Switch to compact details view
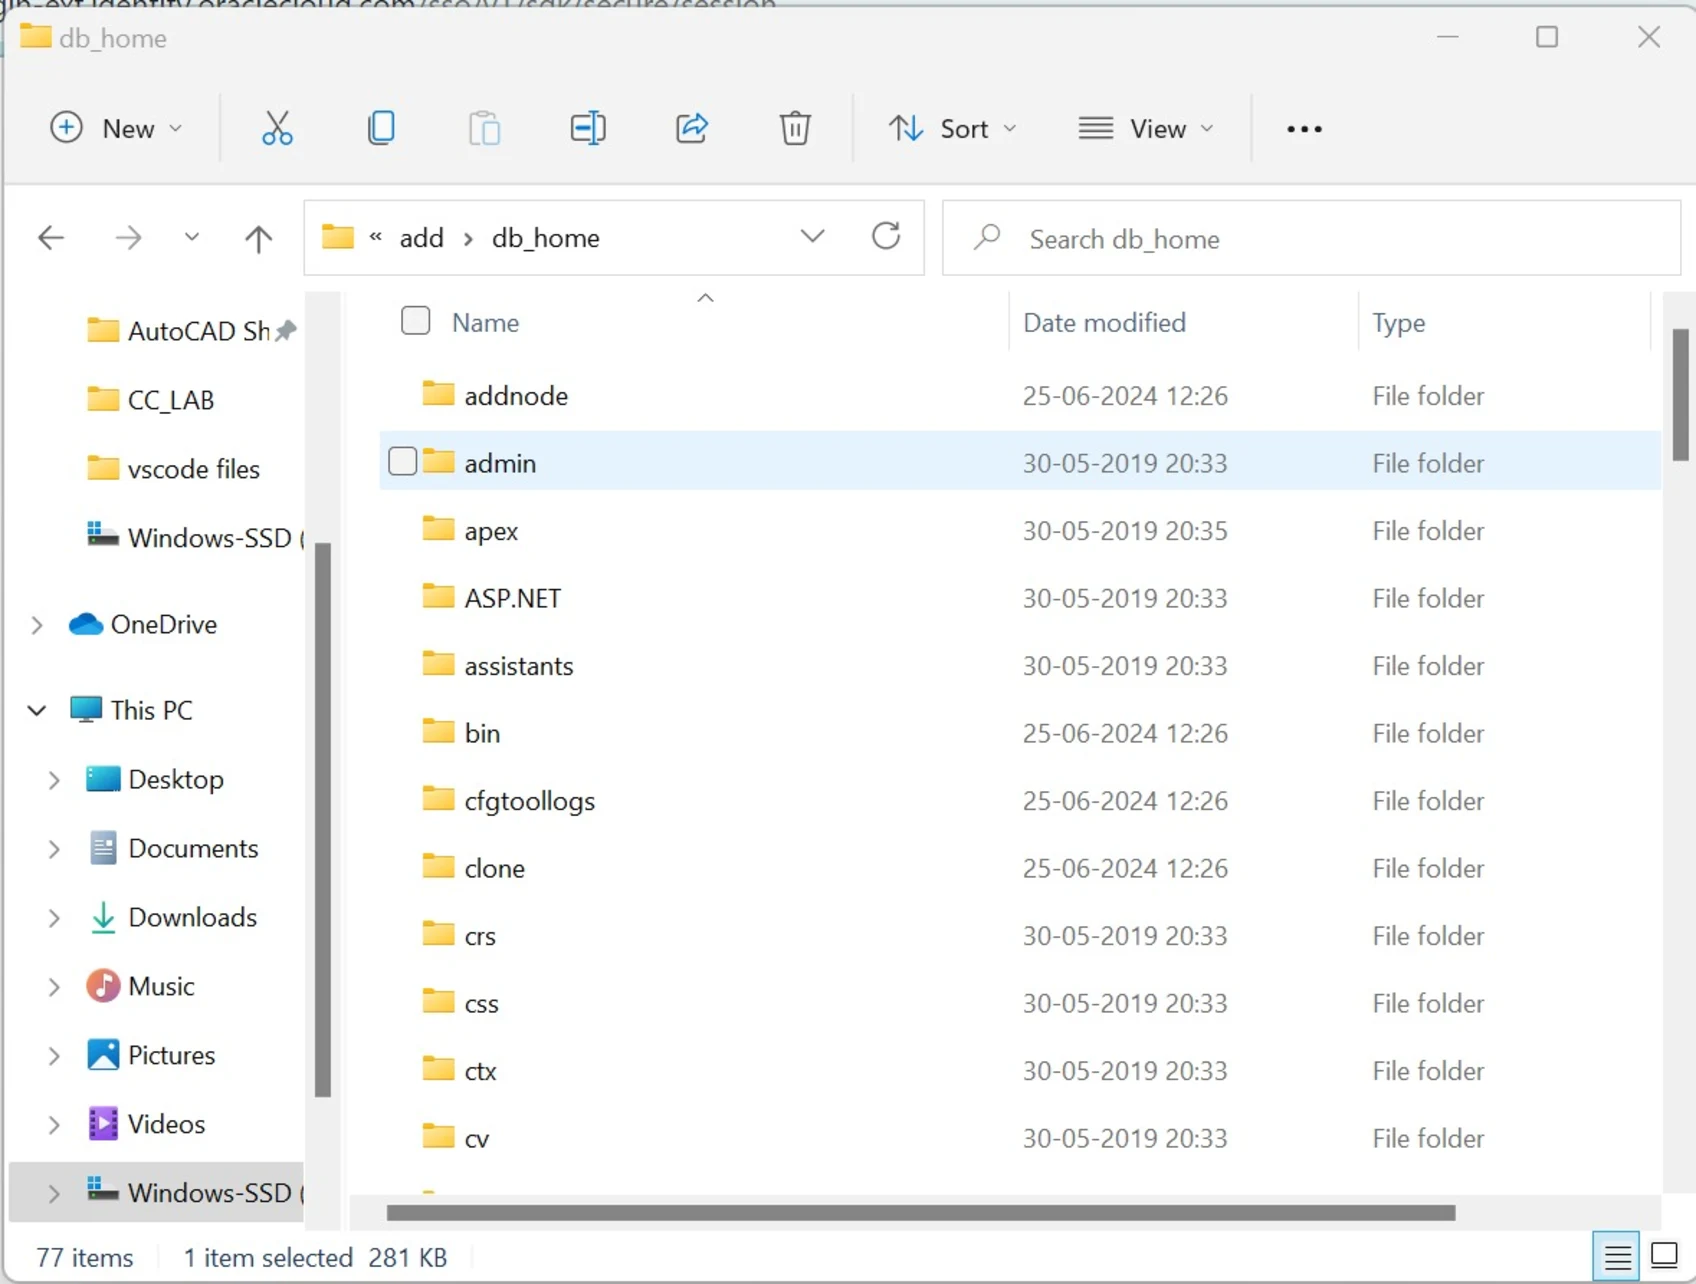Viewport: 1696px width, 1284px height. click(x=1618, y=1255)
